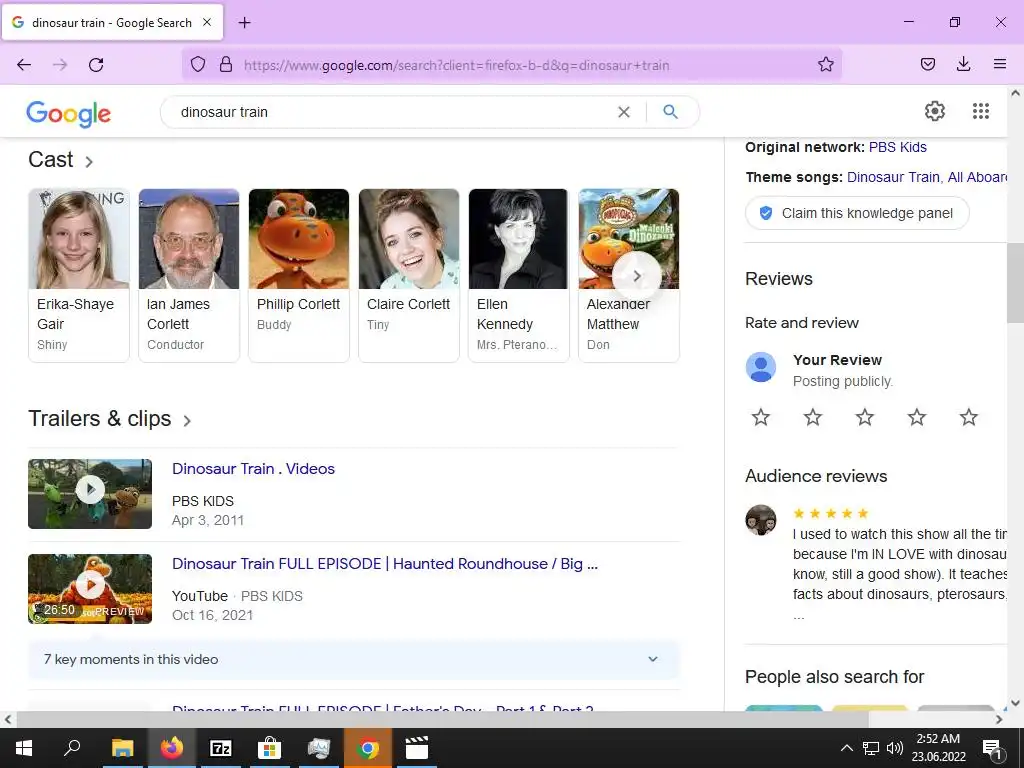Viewport: 1024px width, 768px height.
Task: Click inside the Google search field
Action: (x=392, y=112)
